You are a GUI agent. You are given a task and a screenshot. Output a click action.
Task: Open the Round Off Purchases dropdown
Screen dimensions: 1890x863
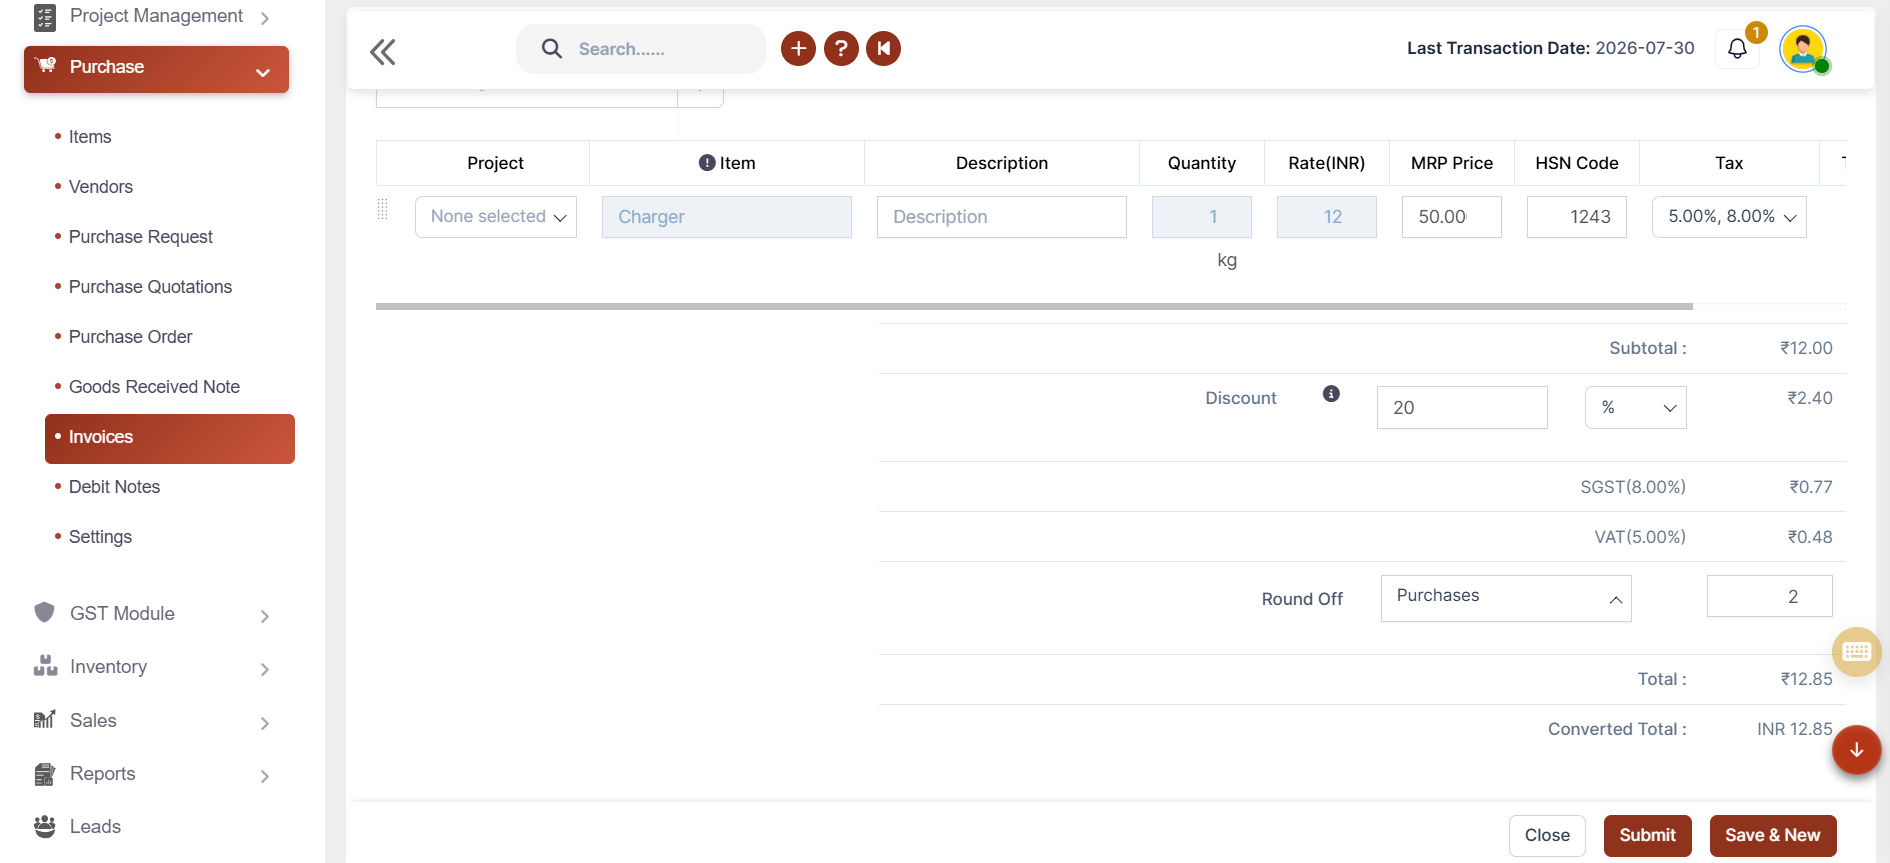(1506, 598)
